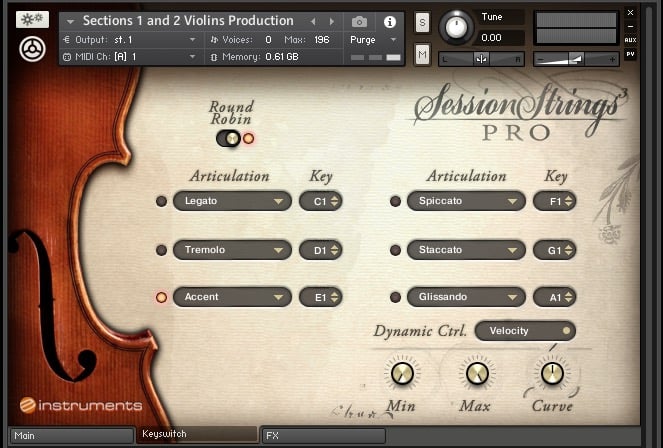Switch to the FX tab
Image resolution: width=663 pixels, height=448 pixels.
coord(323,435)
